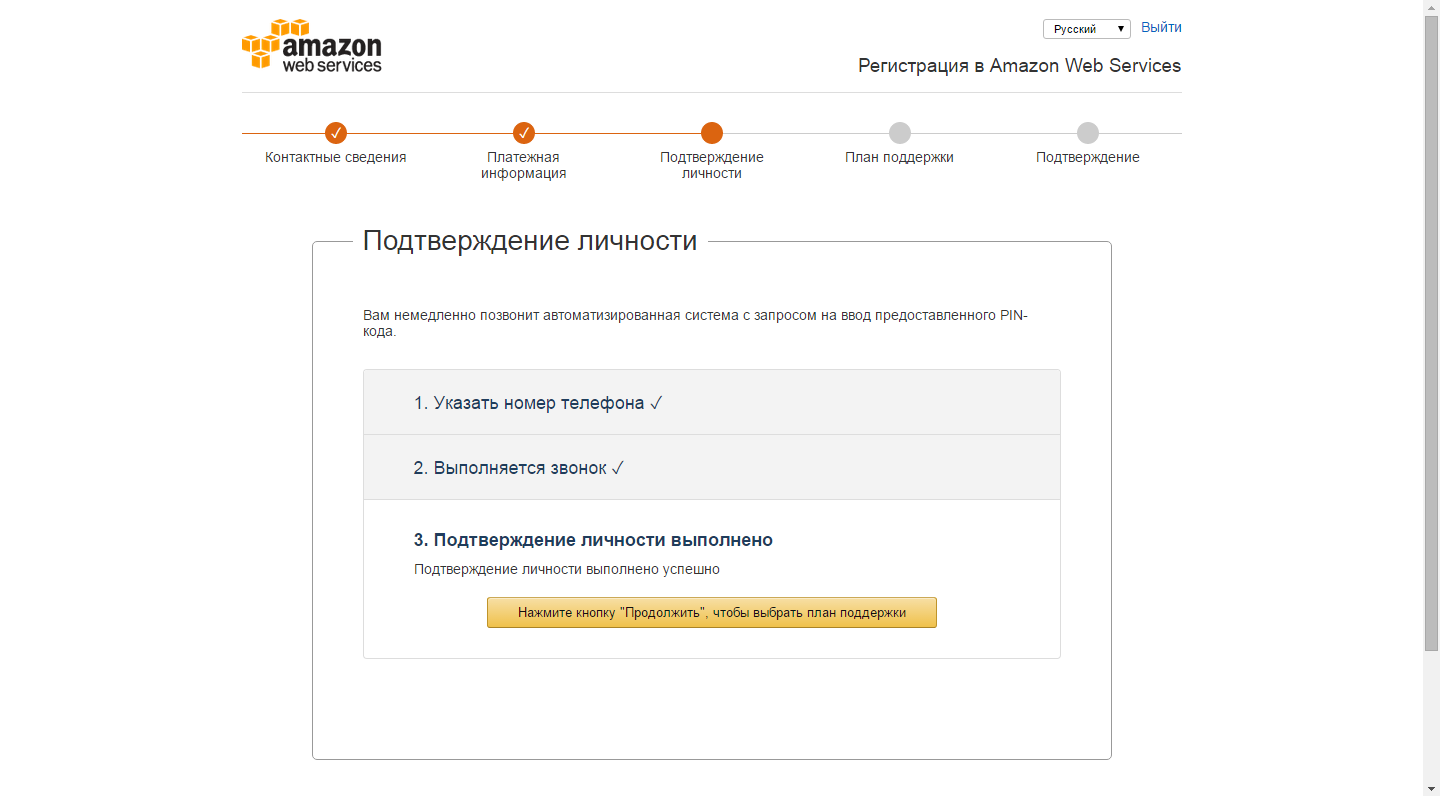
Task: Click the Amazon Web Services logo
Action: point(312,46)
